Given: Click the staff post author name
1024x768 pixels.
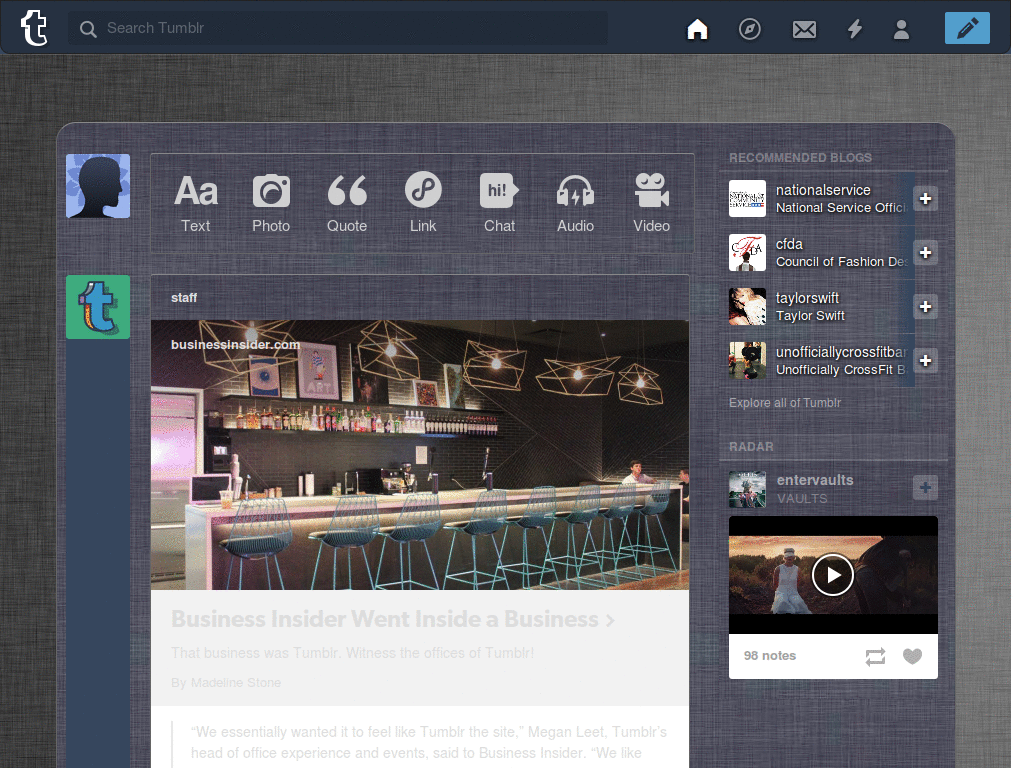Looking at the screenshot, I should (x=184, y=298).
